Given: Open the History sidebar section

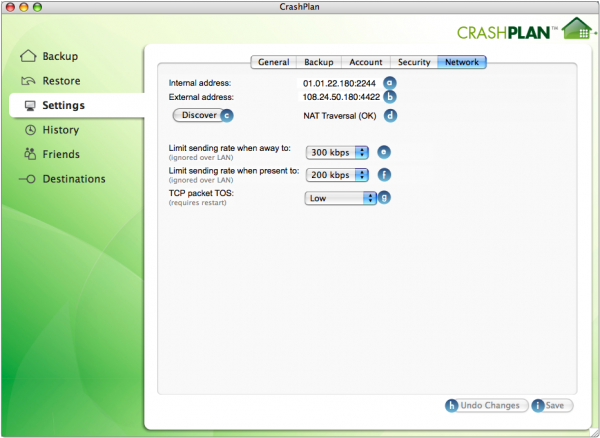Looking at the screenshot, I should click(52, 130).
